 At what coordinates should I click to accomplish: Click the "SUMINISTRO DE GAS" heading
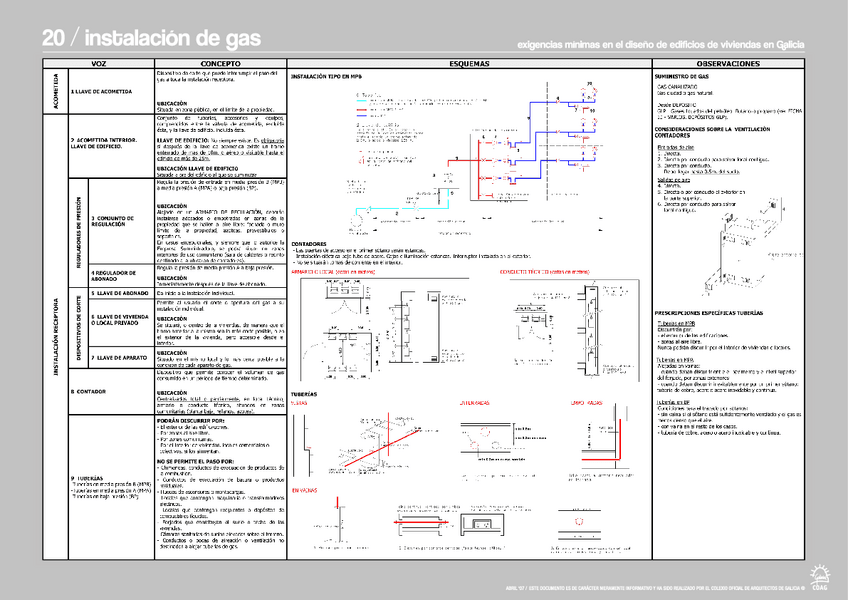(x=681, y=77)
